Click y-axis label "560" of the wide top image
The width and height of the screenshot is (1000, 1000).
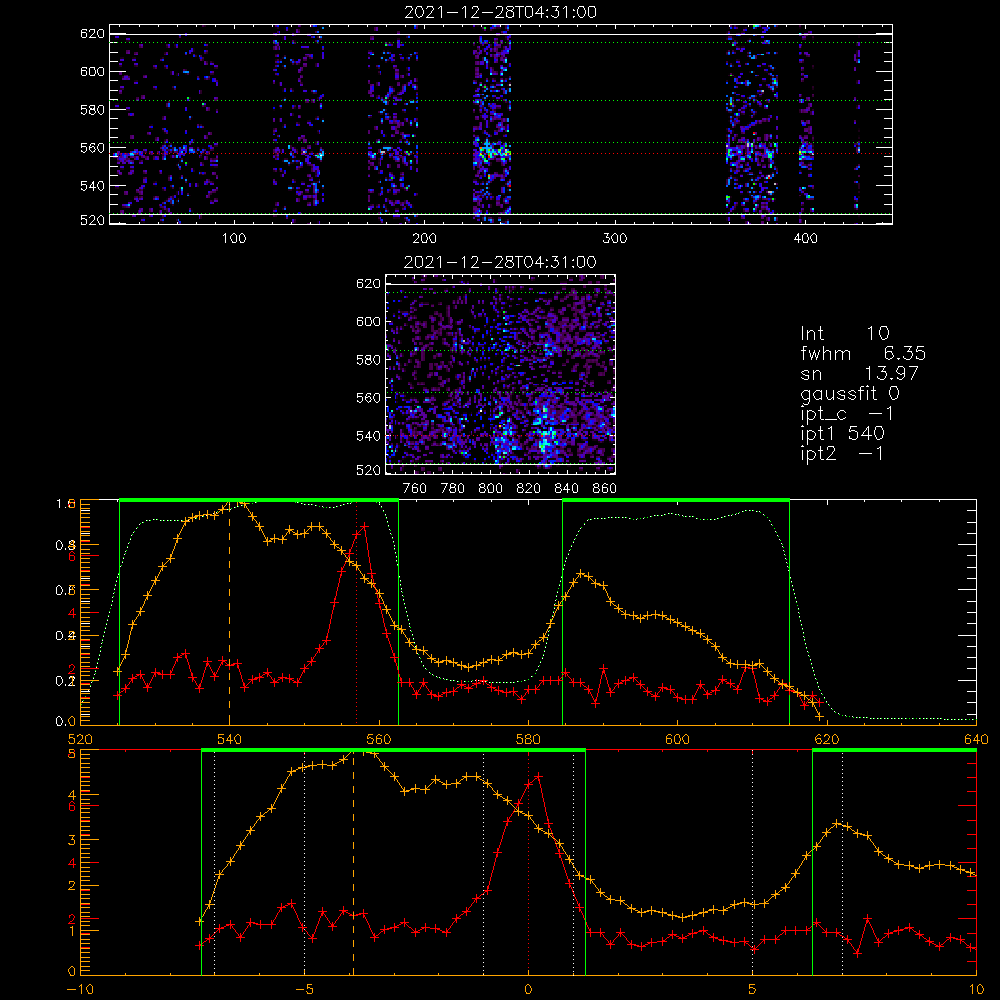coord(92,148)
